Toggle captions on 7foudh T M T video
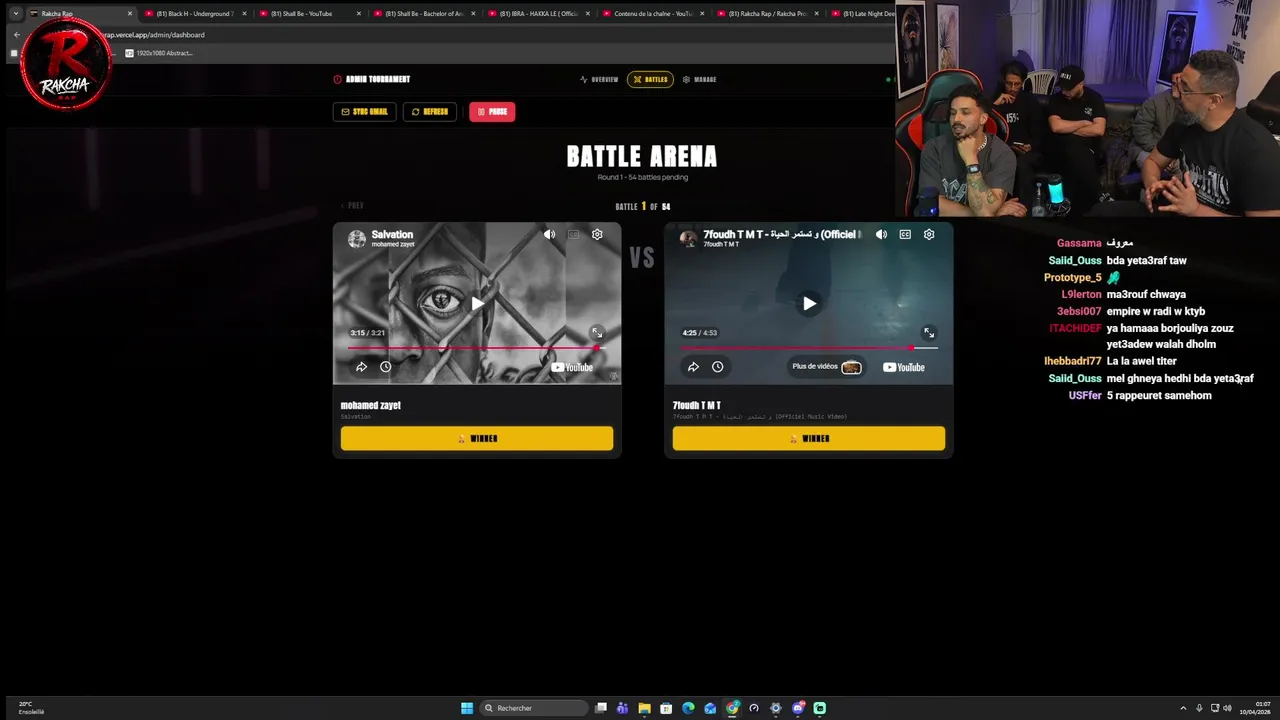The height and width of the screenshot is (720, 1280). (905, 234)
